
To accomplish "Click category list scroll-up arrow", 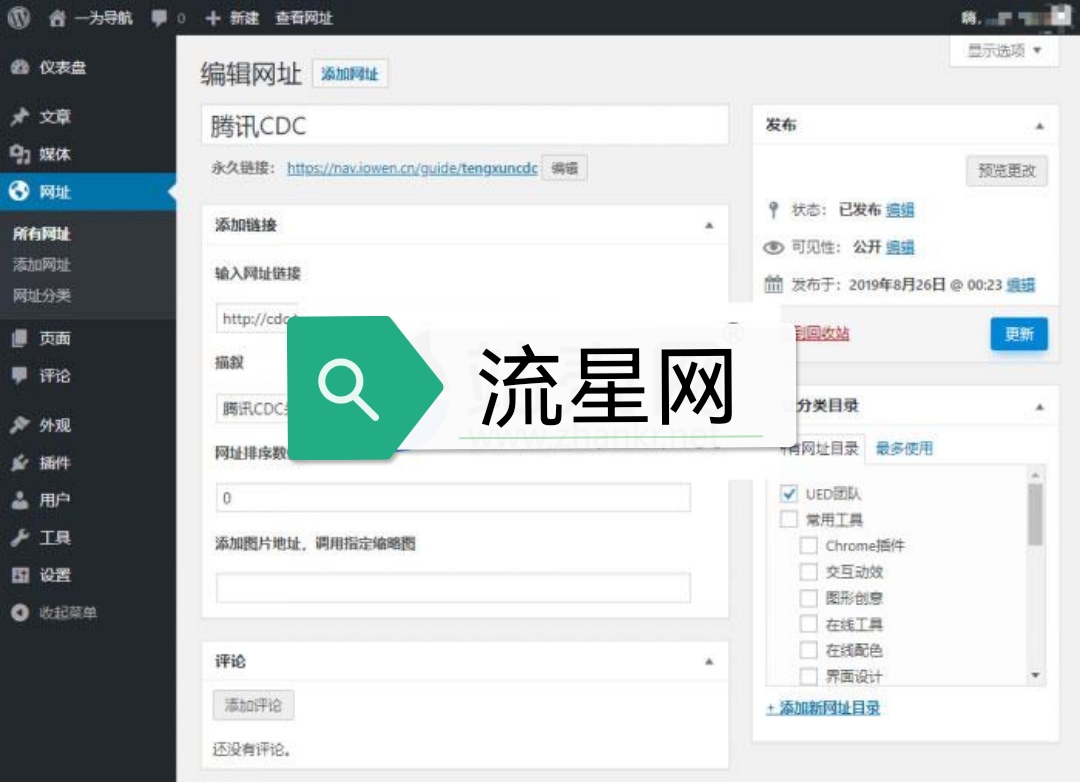I will (x=1035, y=475).
